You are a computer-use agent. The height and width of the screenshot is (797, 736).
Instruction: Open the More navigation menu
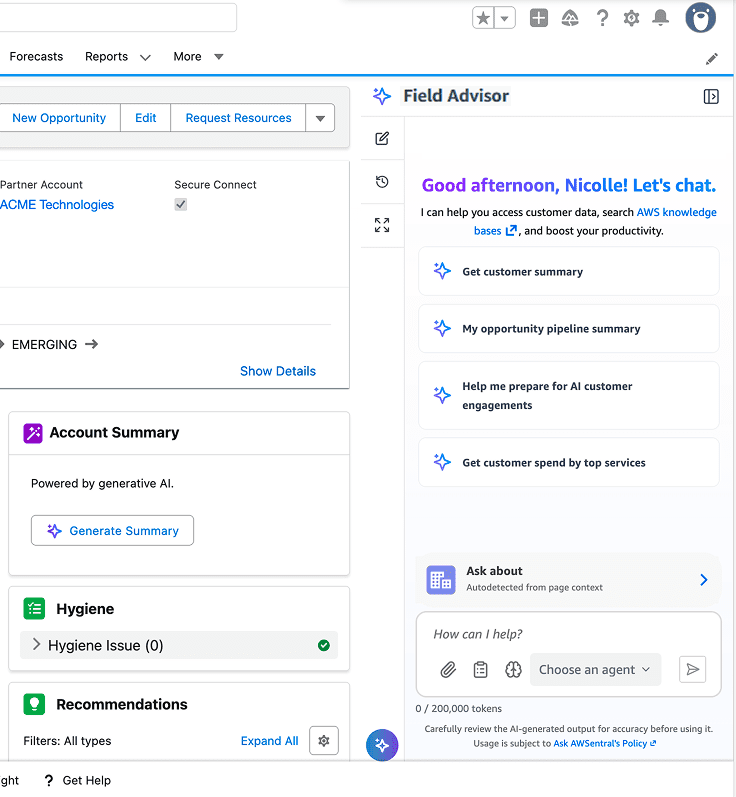[198, 56]
